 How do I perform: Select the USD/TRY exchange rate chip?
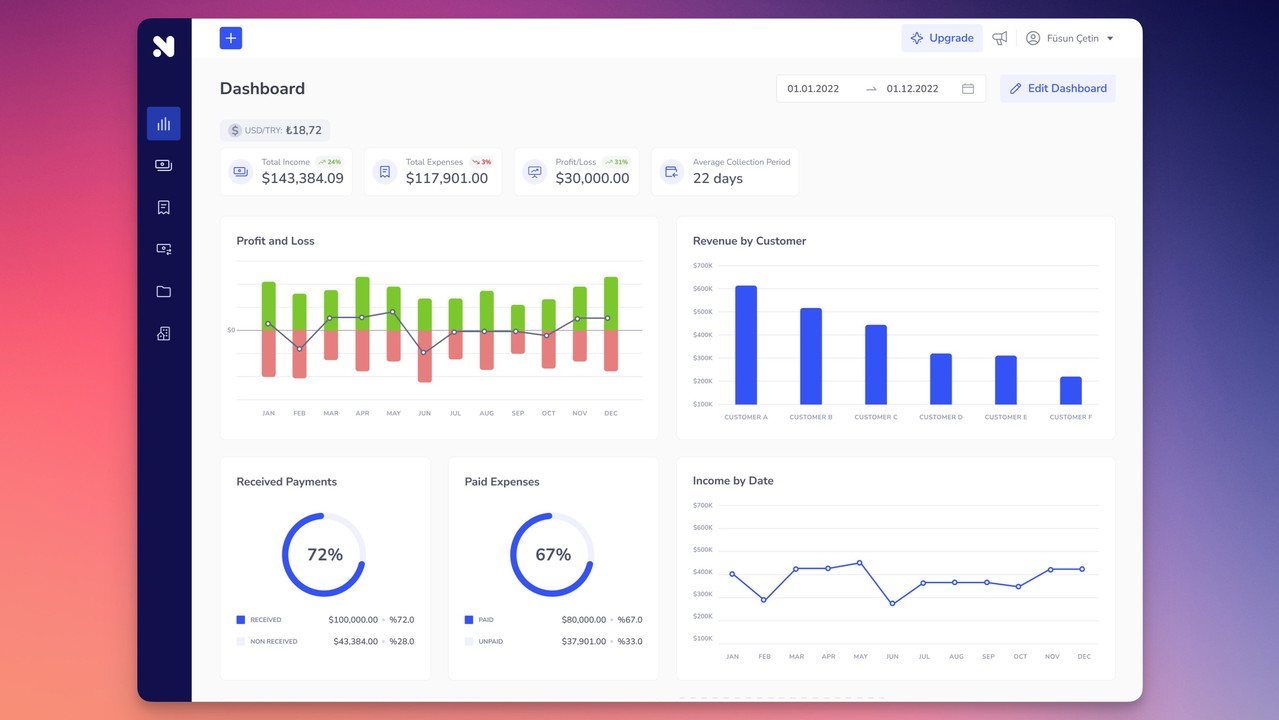click(275, 130)
